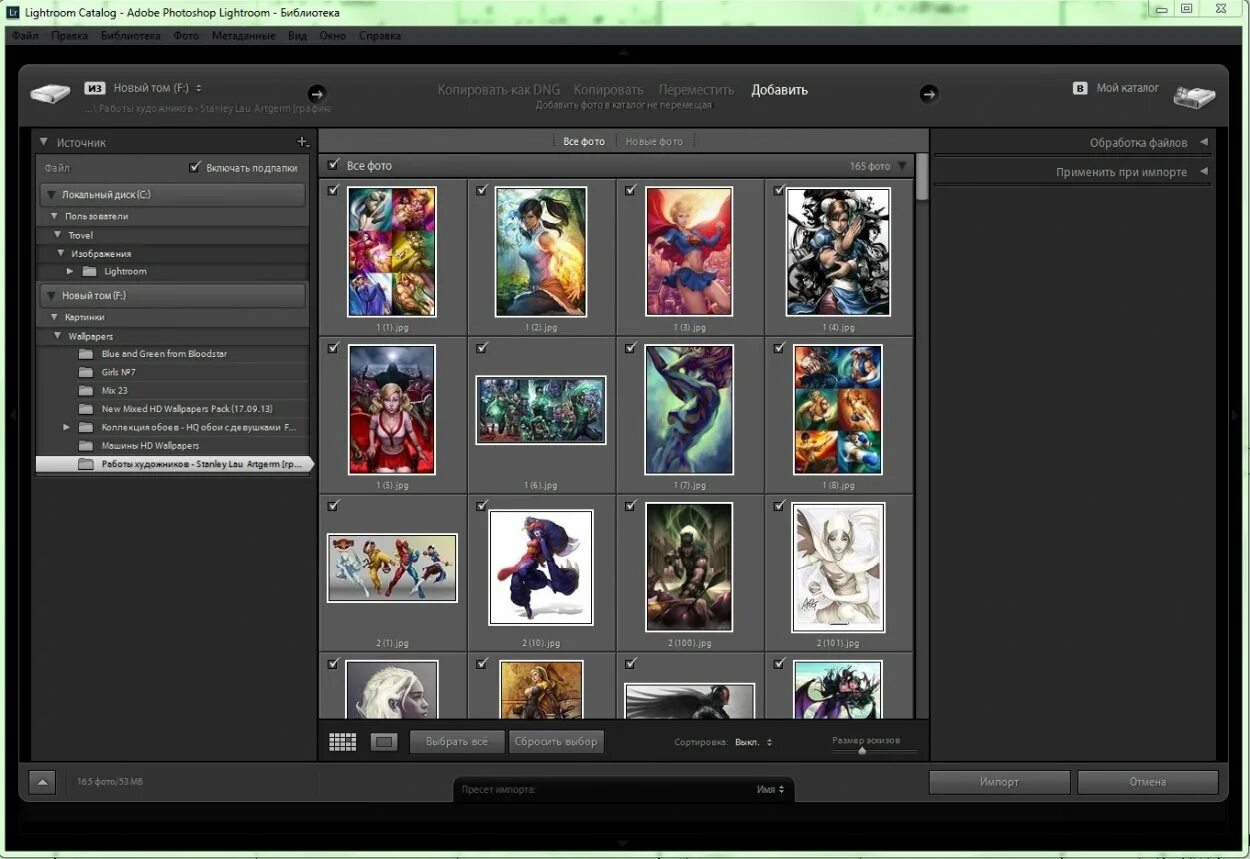
Task: Collapse the Пользователи tree node
Action: 55,216
